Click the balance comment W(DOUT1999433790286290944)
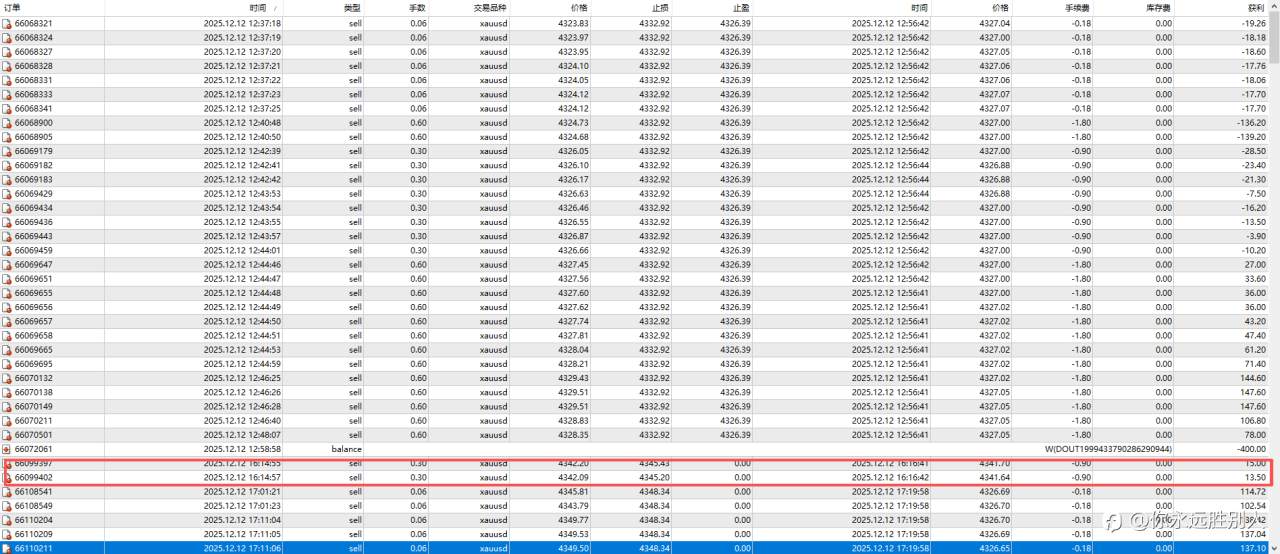This screenshot has height=554, width=1280. [x=1108, y=449]
